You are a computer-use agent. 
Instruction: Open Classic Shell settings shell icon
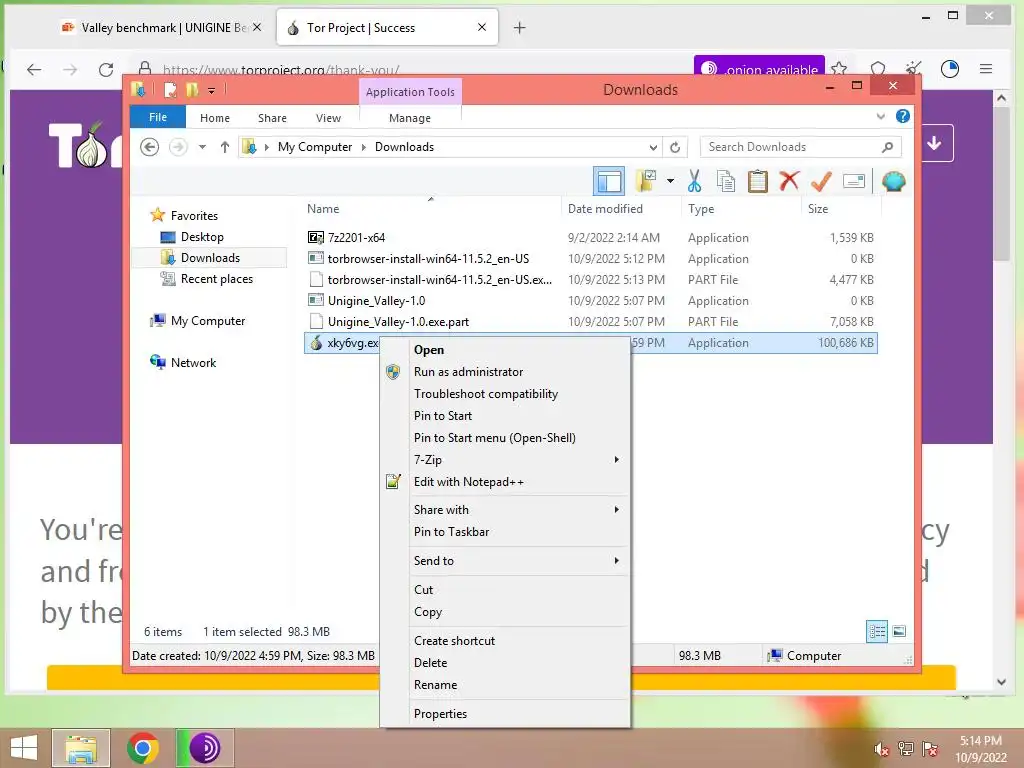[x=893, y=182]
